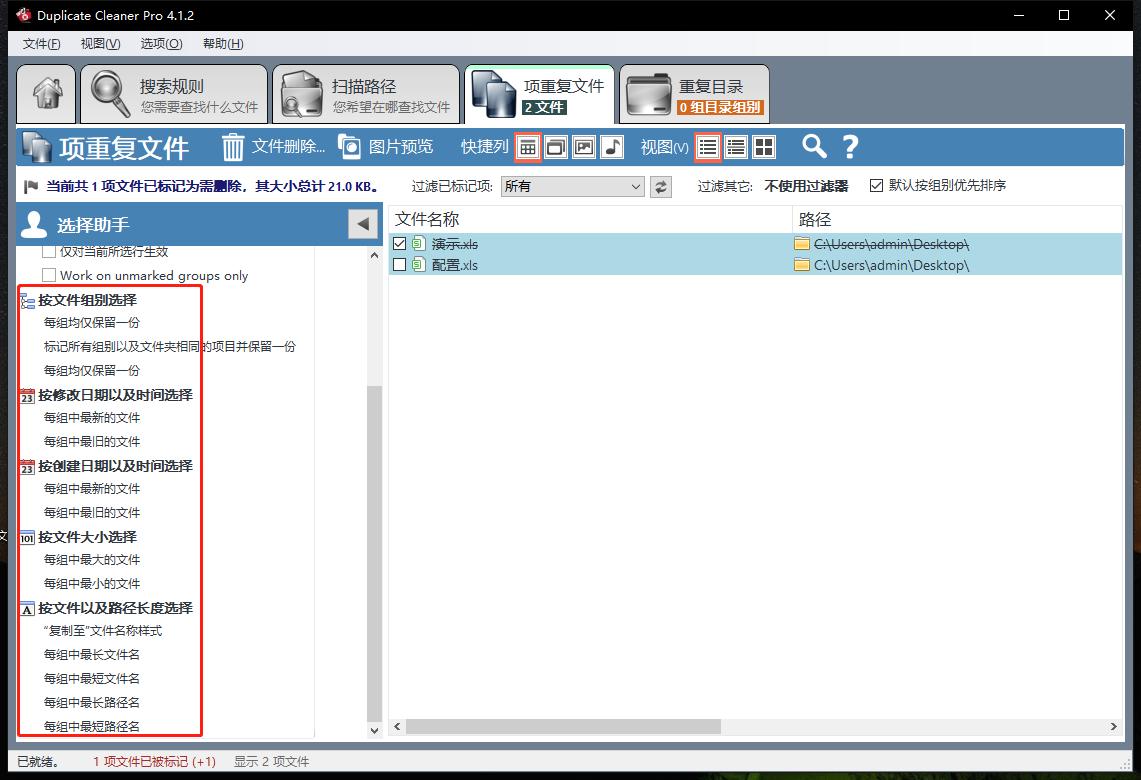Select the image quick-column layout icon

(x=584, y=147)
